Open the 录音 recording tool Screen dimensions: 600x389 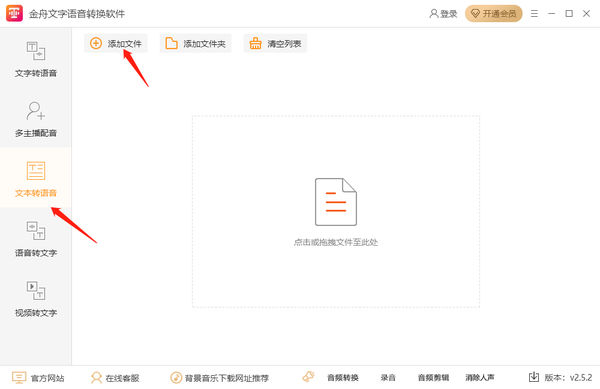click(x=388, y=378)
